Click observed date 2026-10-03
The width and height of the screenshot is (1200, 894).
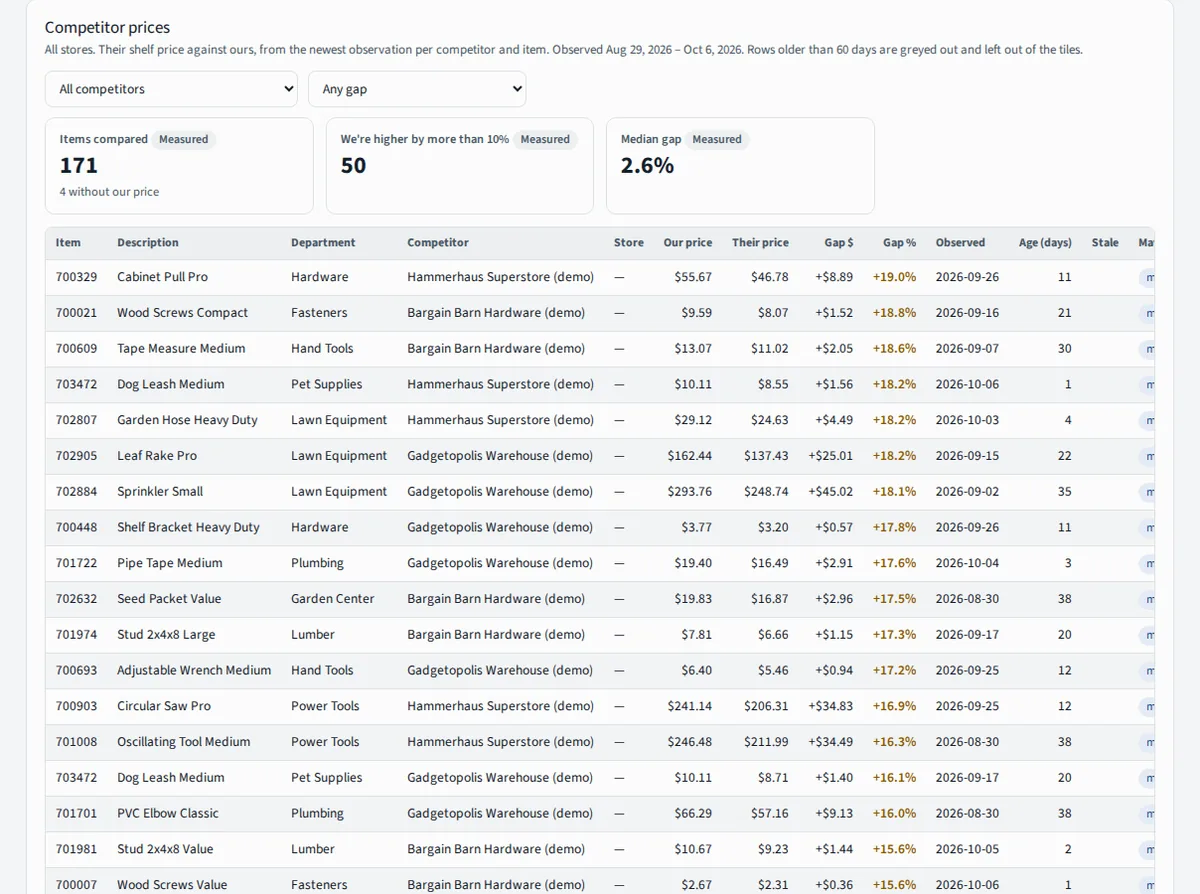click(x=967, y=420)
